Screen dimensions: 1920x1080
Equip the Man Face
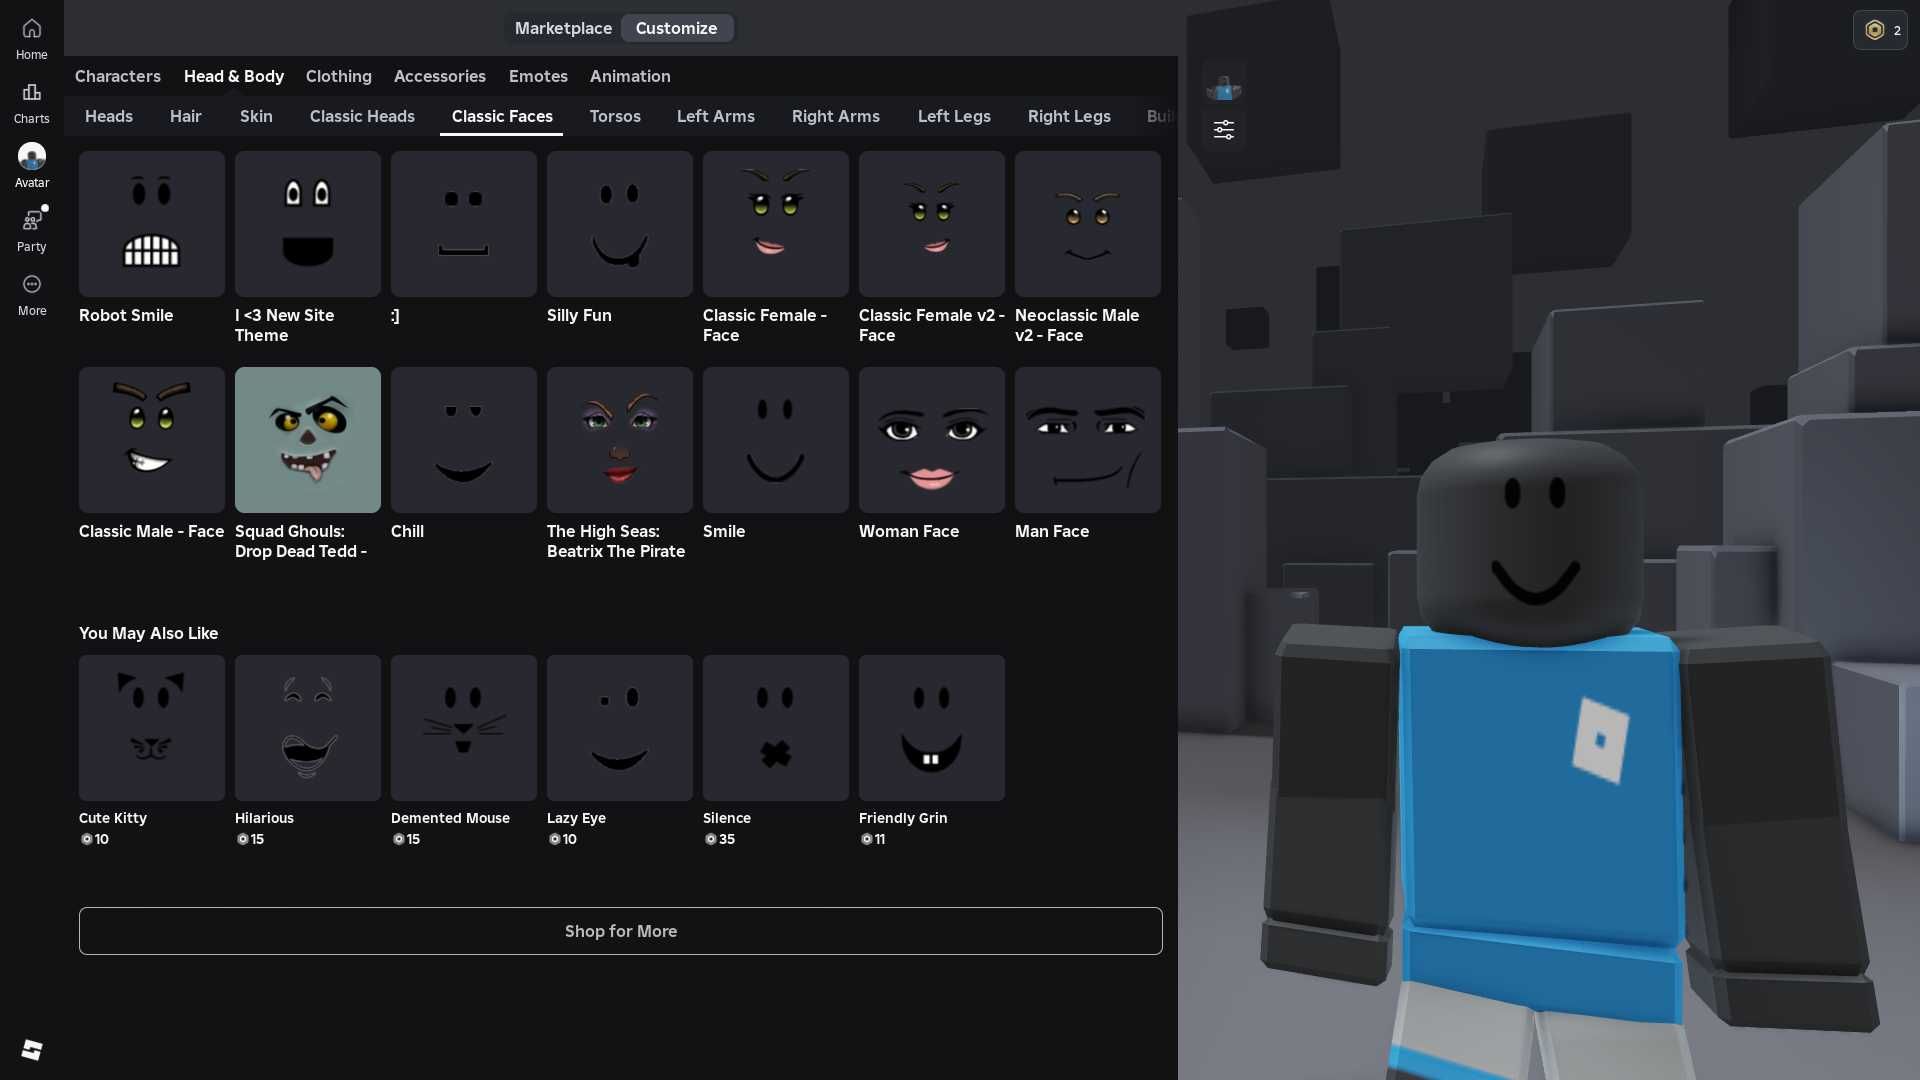(x=1088, y=440)
